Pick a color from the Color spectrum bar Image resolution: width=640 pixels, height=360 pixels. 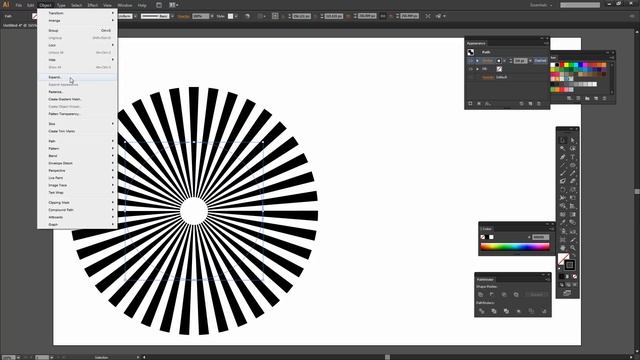515,247
